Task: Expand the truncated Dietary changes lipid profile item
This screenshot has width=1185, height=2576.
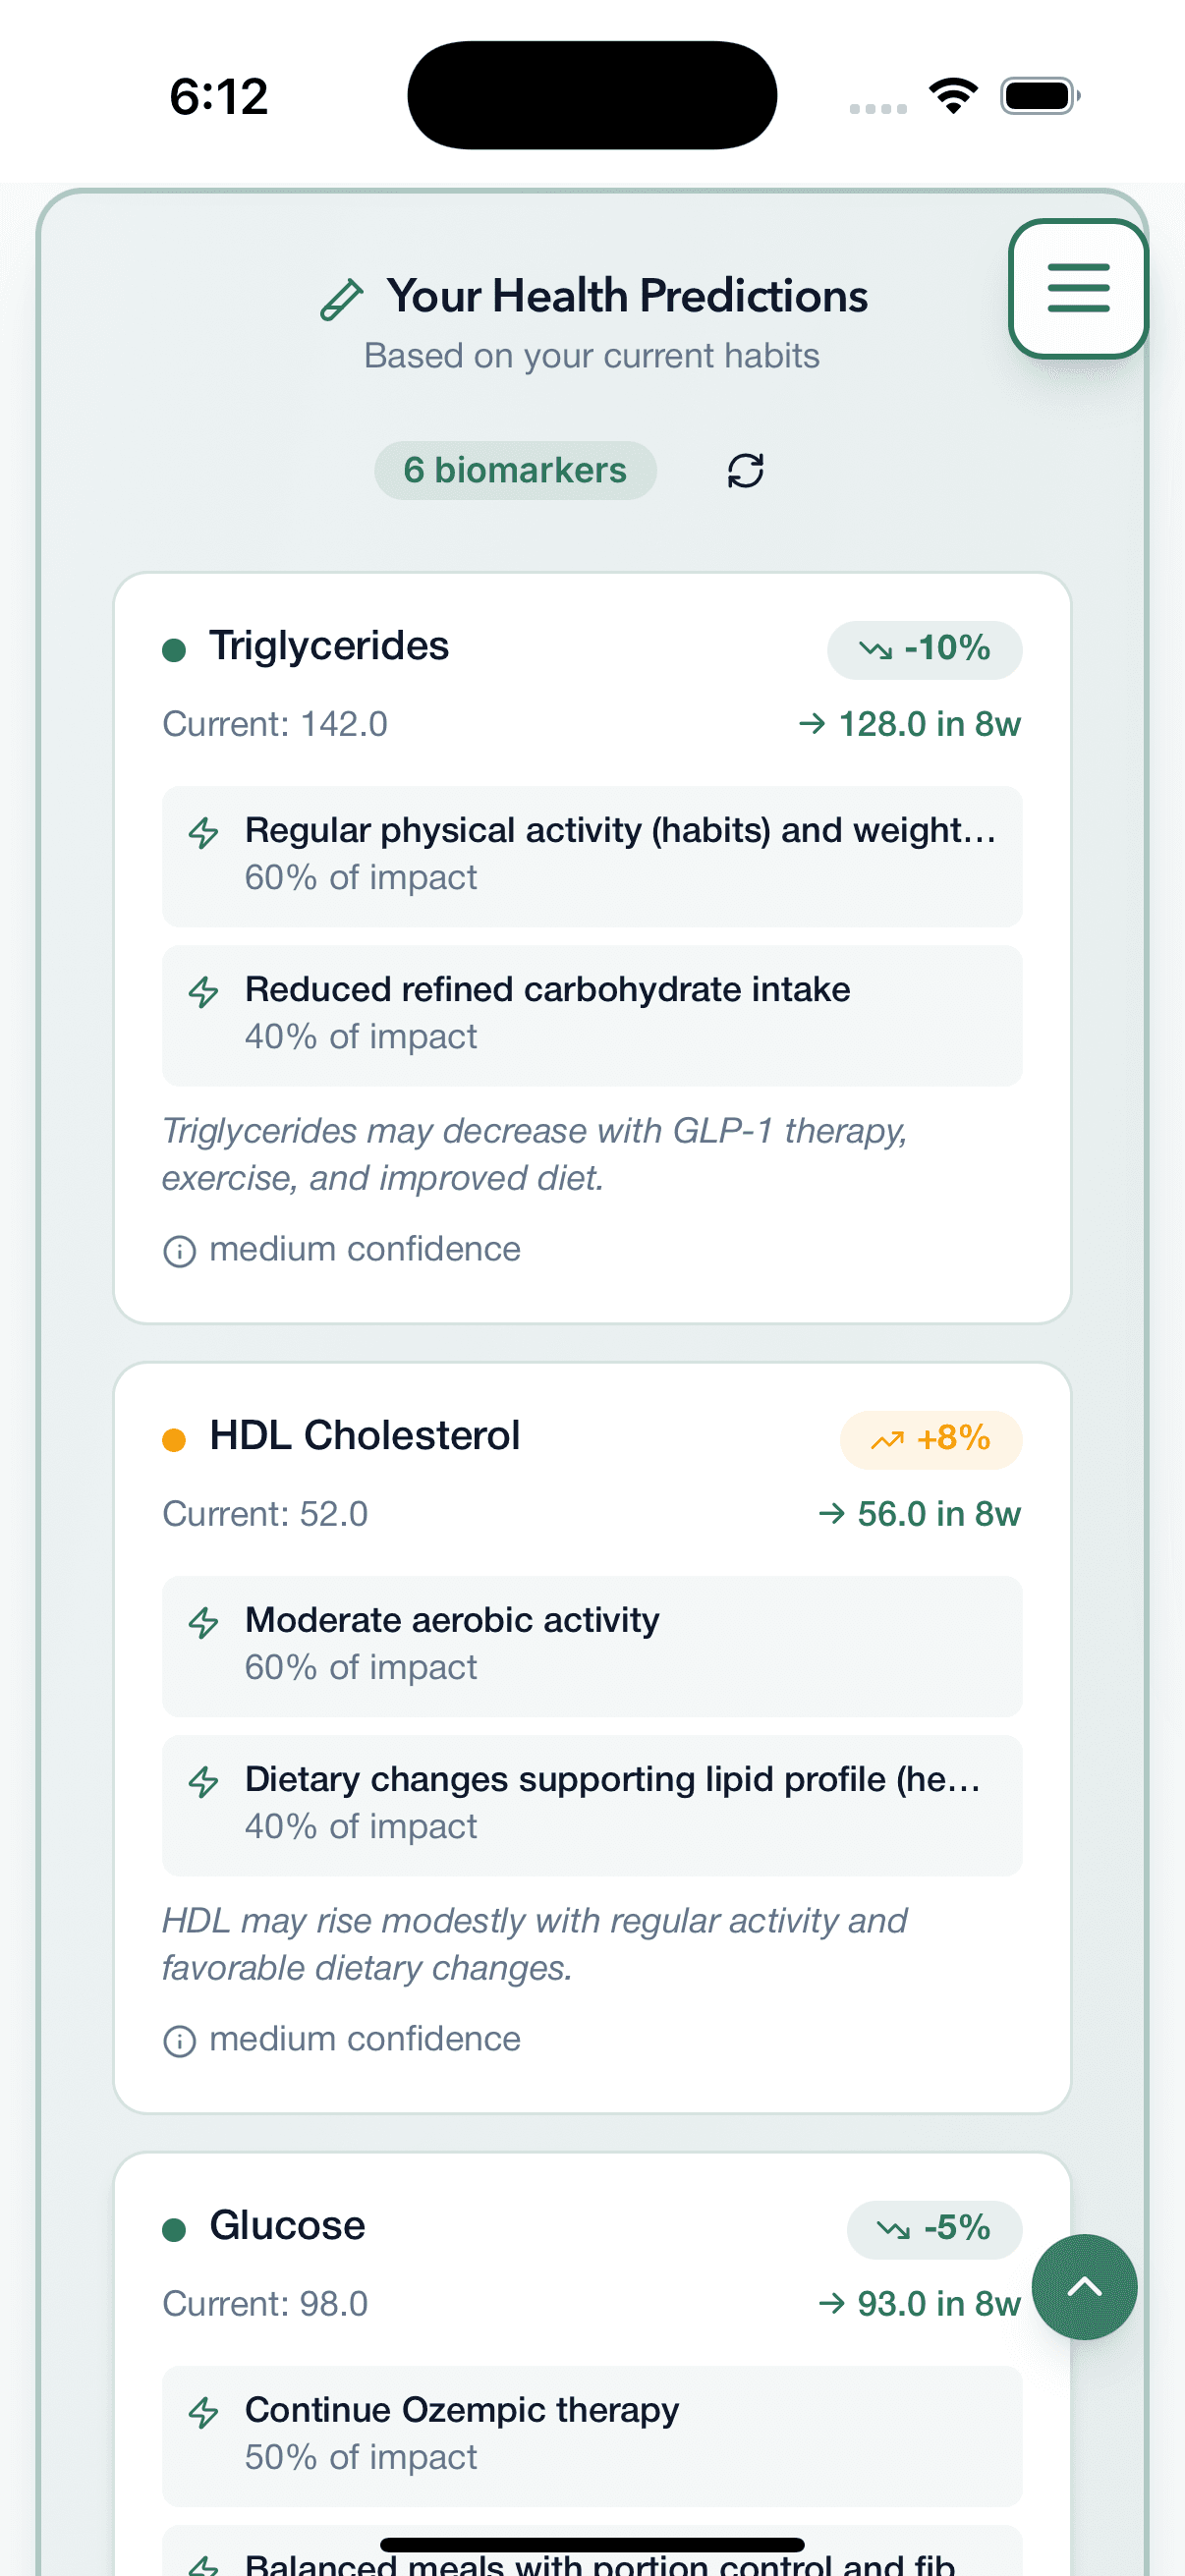Action: [591, 1803]
